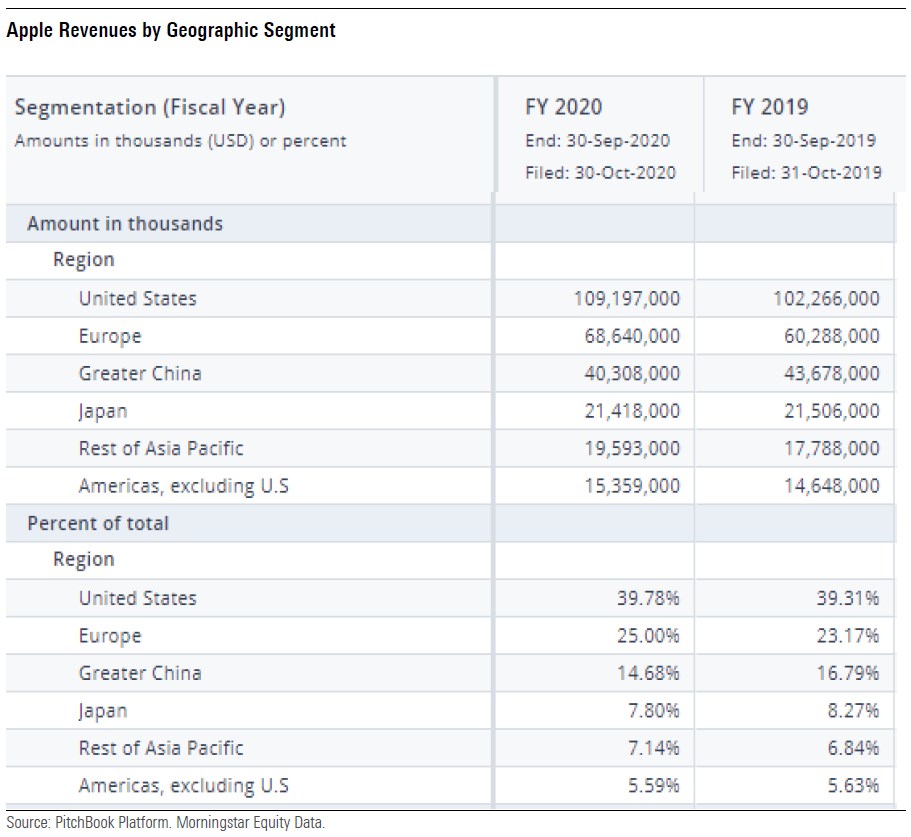Click the 5.59% Americas percentage cell
The image size is (911, 837).
pos(653,786)
